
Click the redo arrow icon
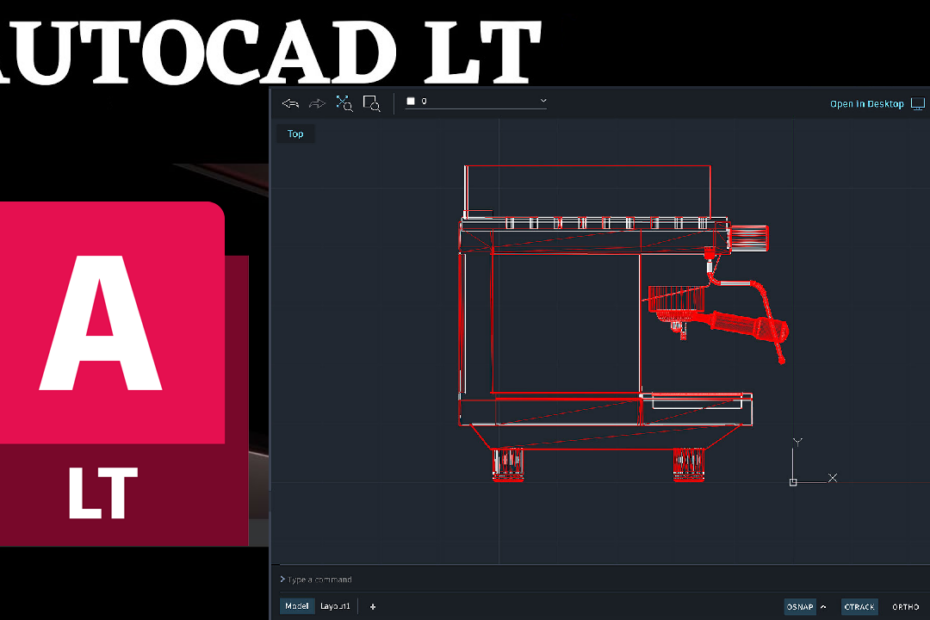click(317, 104)
